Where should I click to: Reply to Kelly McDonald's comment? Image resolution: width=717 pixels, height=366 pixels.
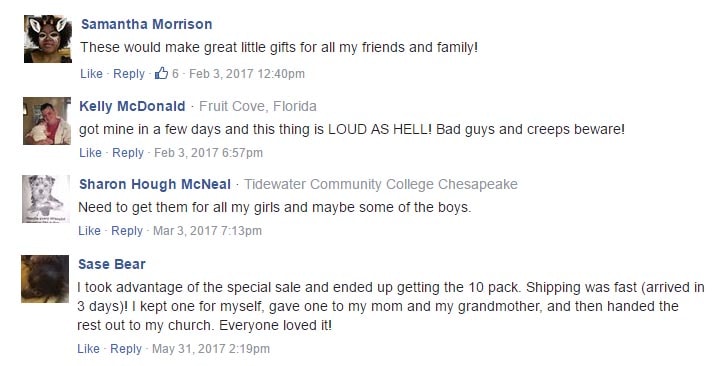pos(128,153)
